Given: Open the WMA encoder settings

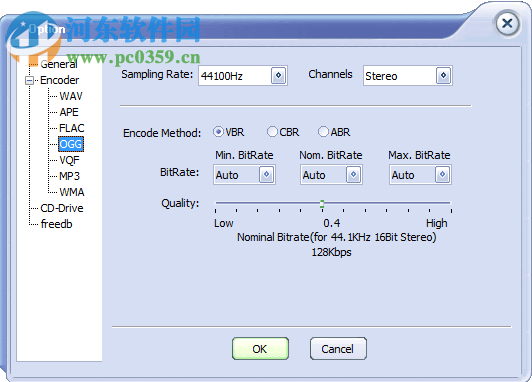Looking at the screenshot, I should pos(72,192).
